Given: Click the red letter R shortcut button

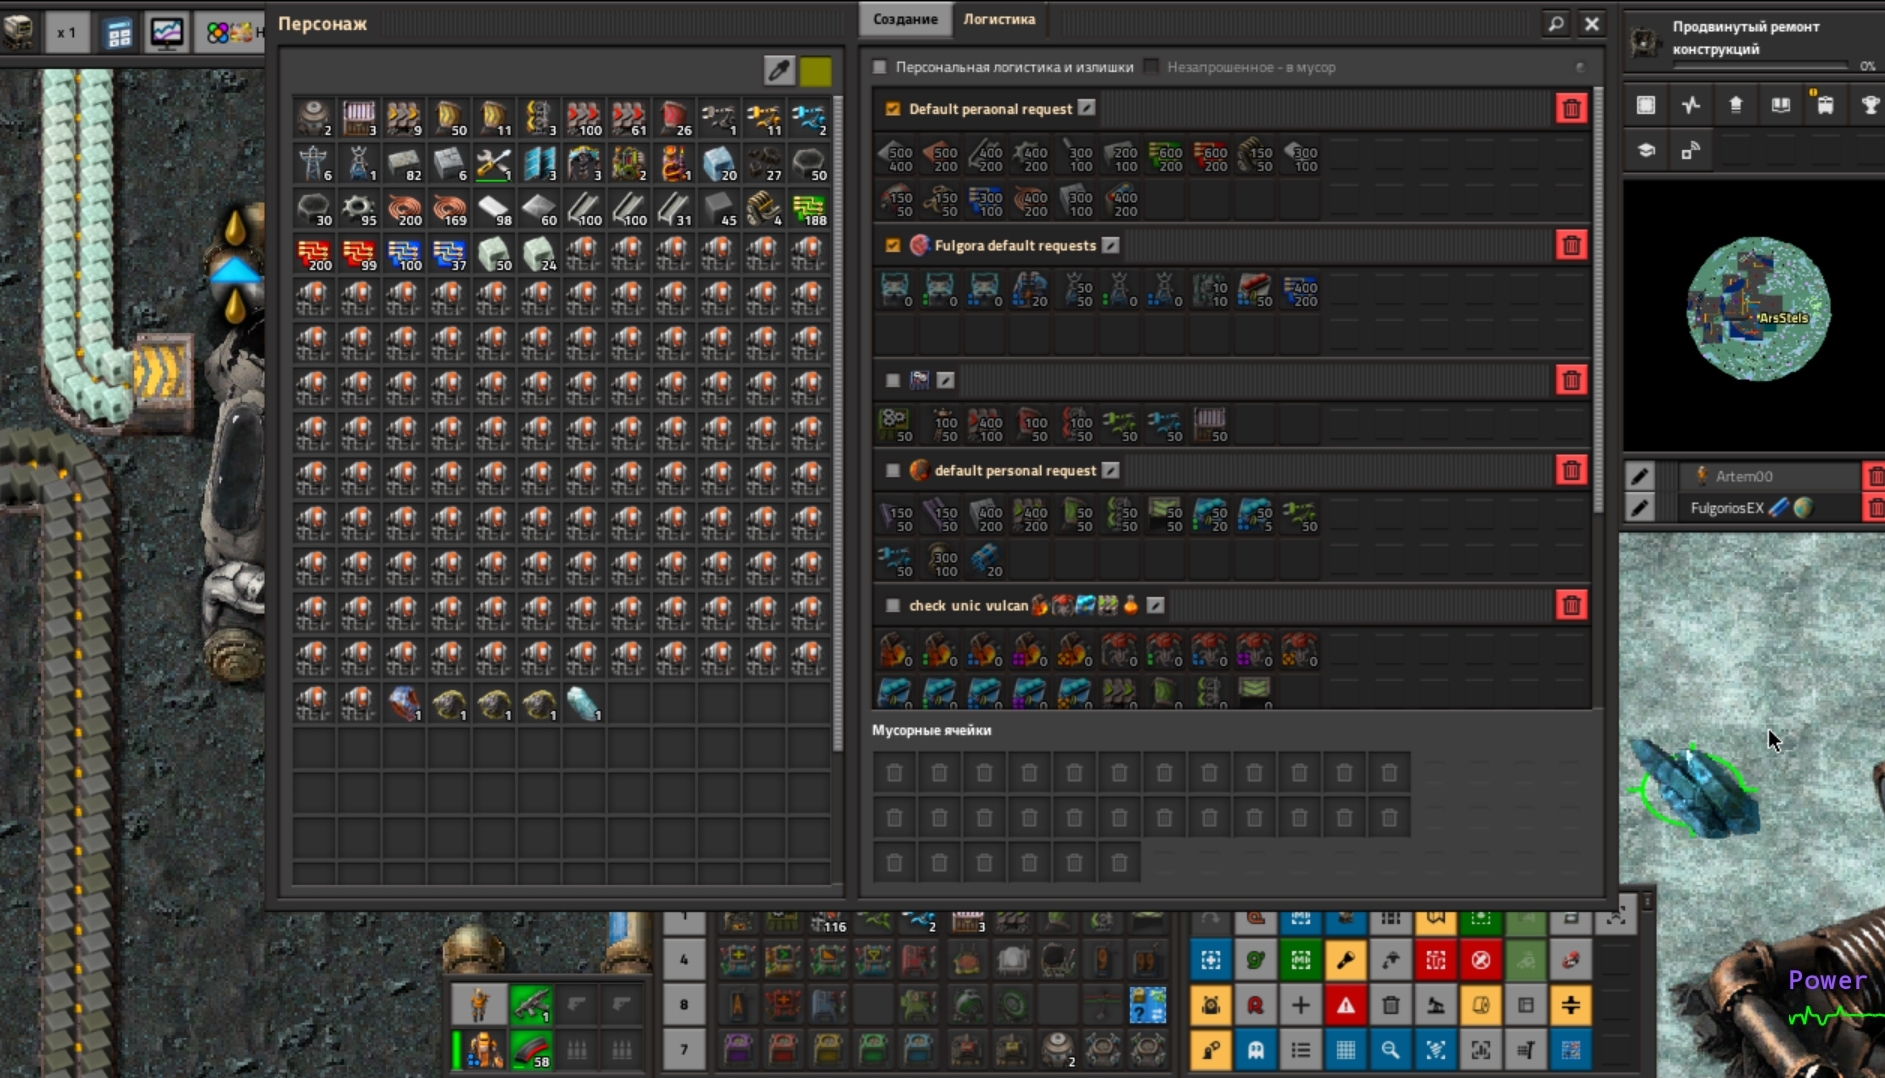Looking at the screenshot, I should click(x=1256, y=1005).
